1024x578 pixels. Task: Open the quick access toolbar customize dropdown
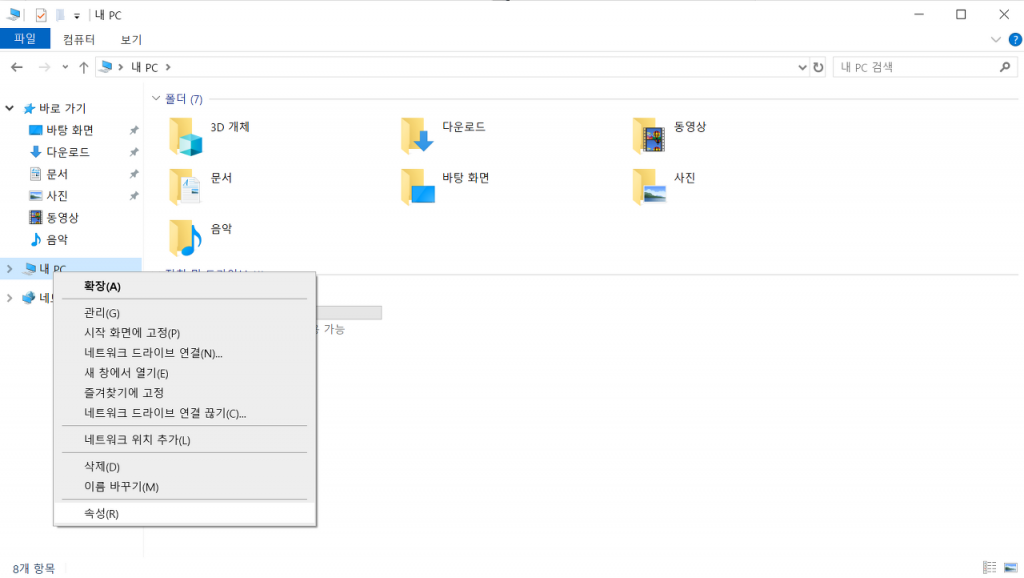(x=76, y=16)
